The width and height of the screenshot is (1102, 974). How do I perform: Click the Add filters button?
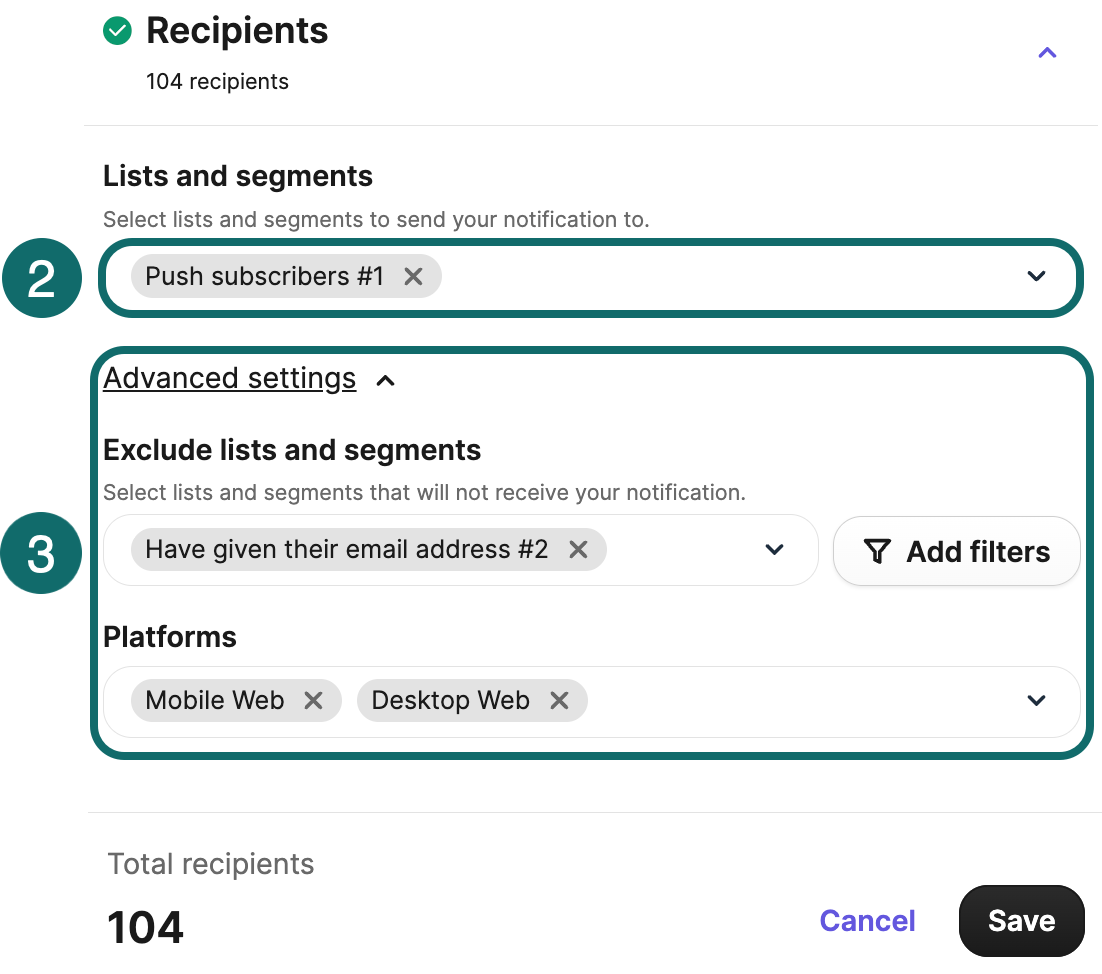956,551
